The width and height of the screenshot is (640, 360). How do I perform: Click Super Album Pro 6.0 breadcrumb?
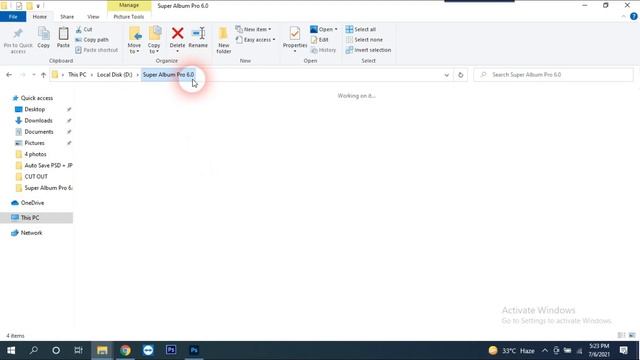[x=168, y=75]
